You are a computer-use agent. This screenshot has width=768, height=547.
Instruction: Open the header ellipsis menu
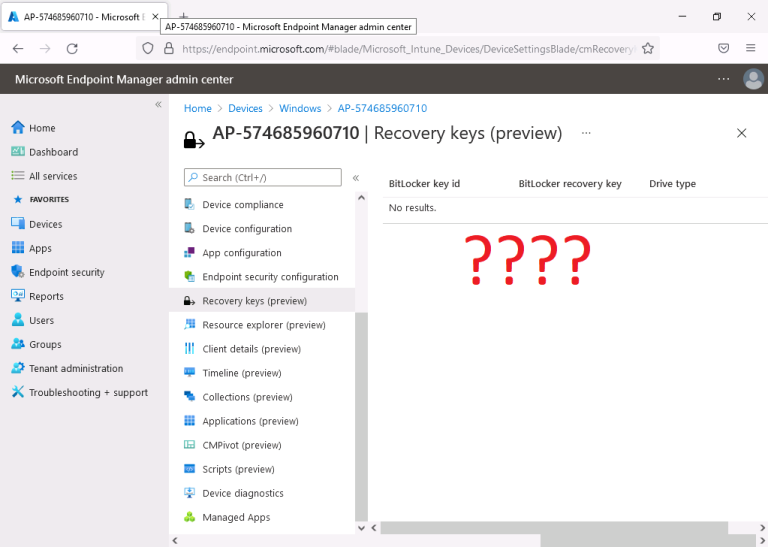click(723, 79)
